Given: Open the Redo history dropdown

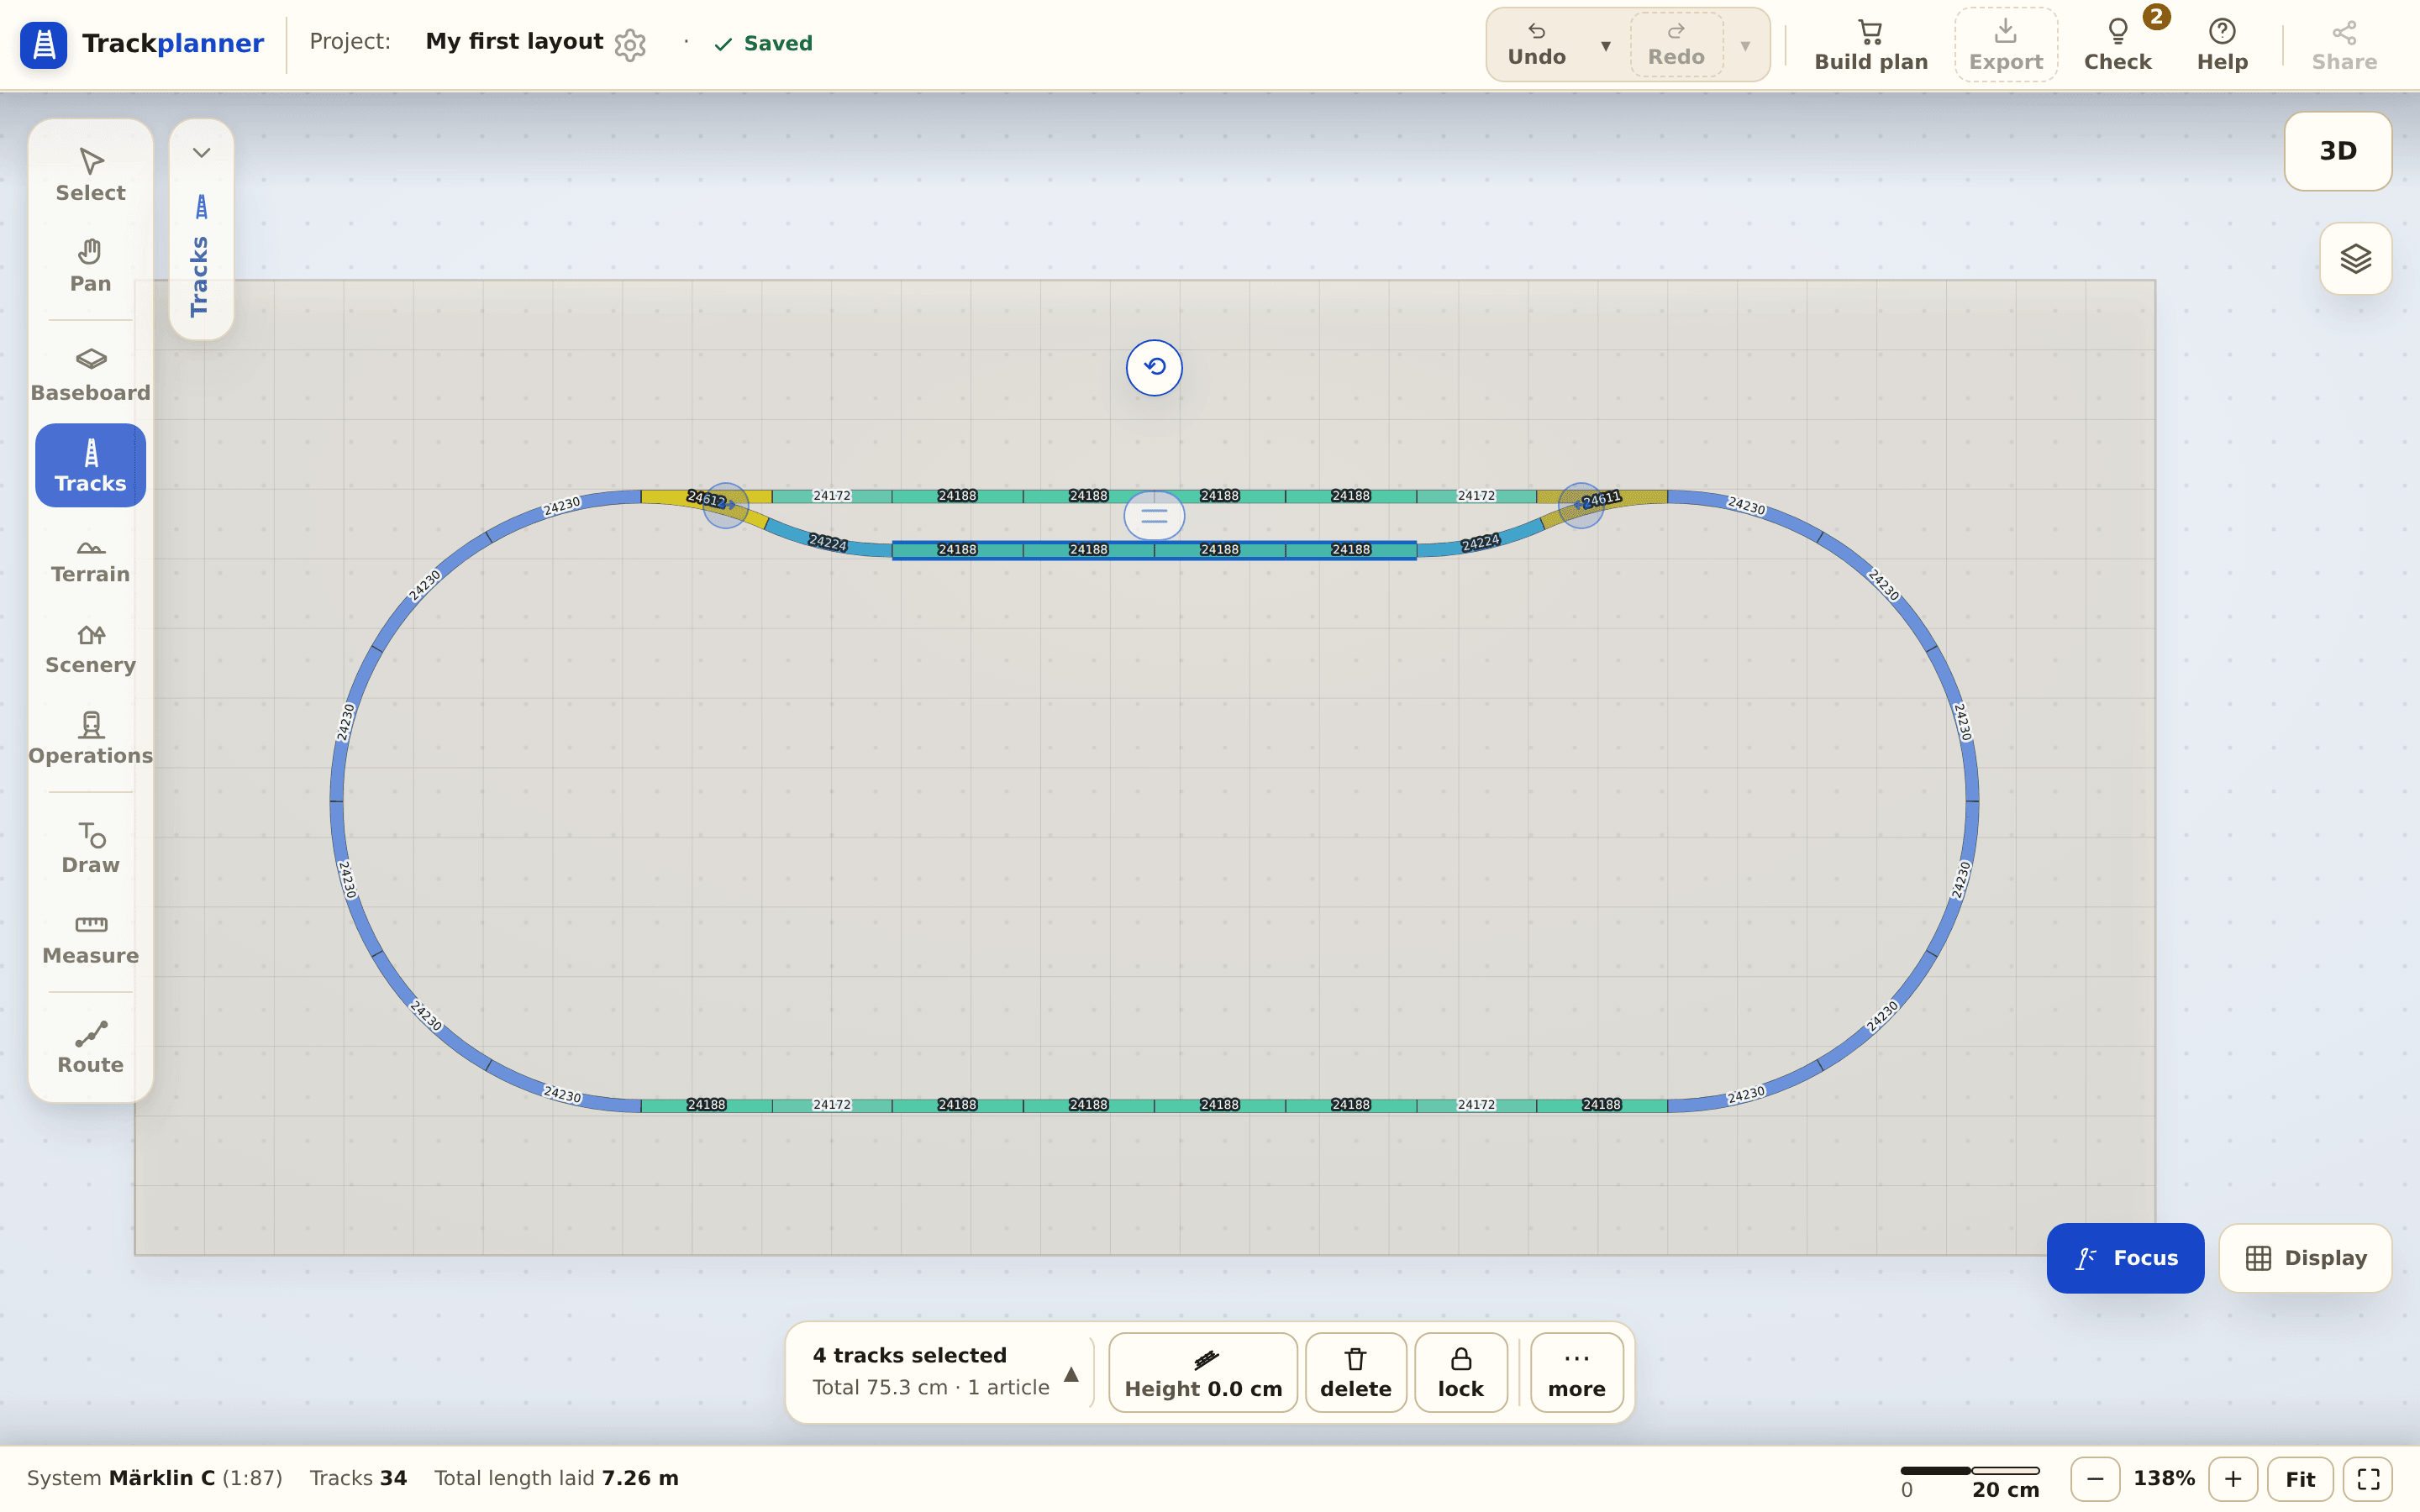Looking at the screenshot, I should pyautogui.click(x=1744, y=45).
